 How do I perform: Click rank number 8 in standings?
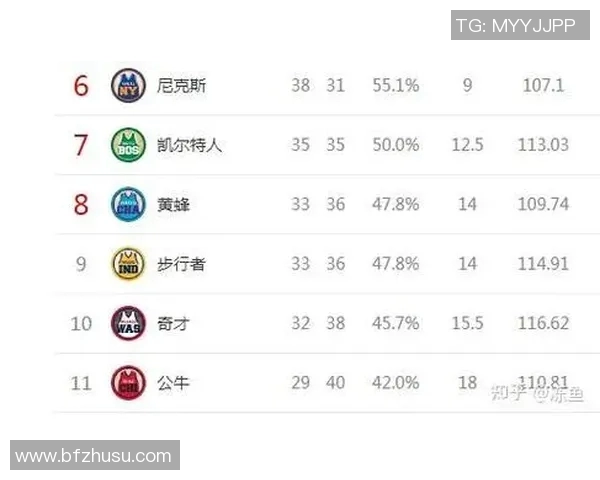point(81,205)
